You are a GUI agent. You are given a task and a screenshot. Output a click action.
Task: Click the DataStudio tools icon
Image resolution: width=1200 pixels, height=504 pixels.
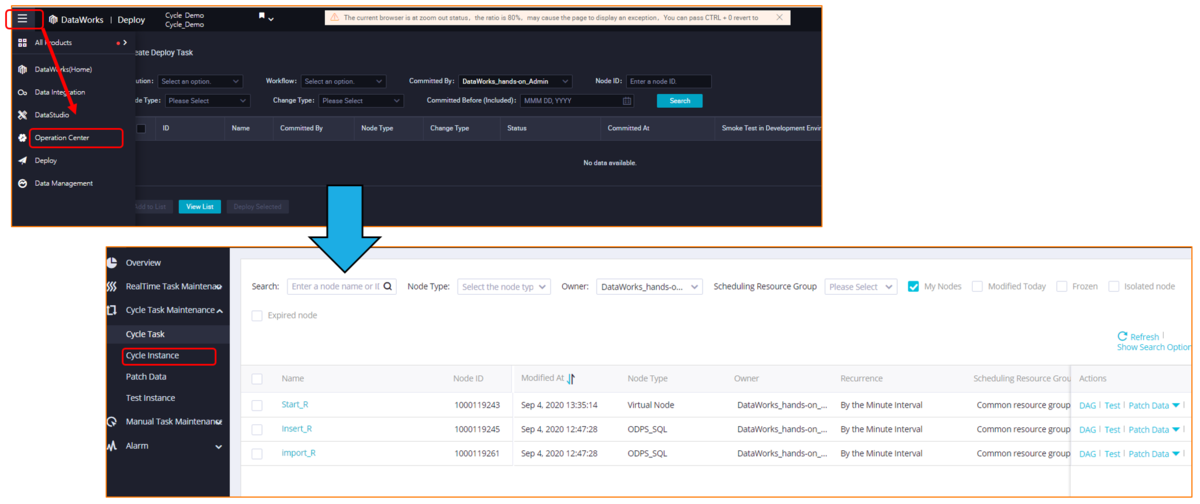[x=22, y=115]
